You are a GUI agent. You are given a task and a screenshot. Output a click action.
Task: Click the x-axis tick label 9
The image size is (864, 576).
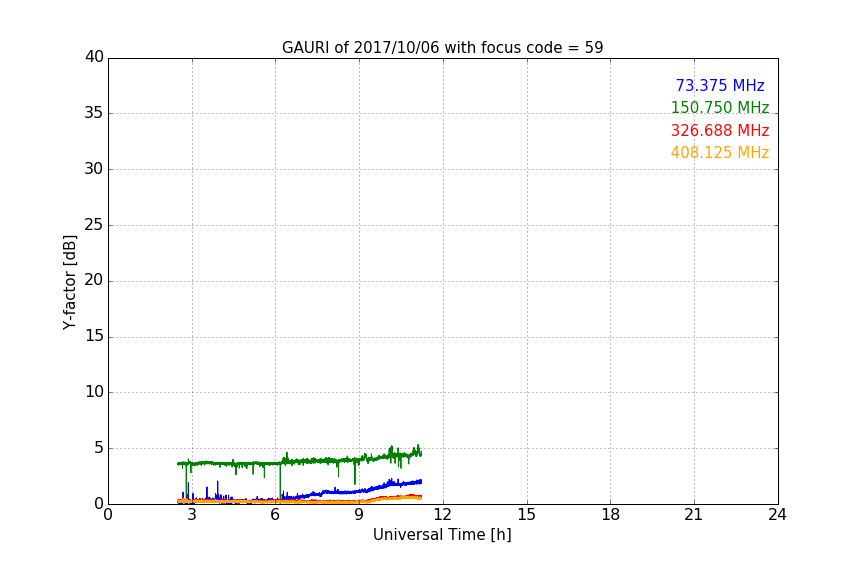click(x=359, y=515)
